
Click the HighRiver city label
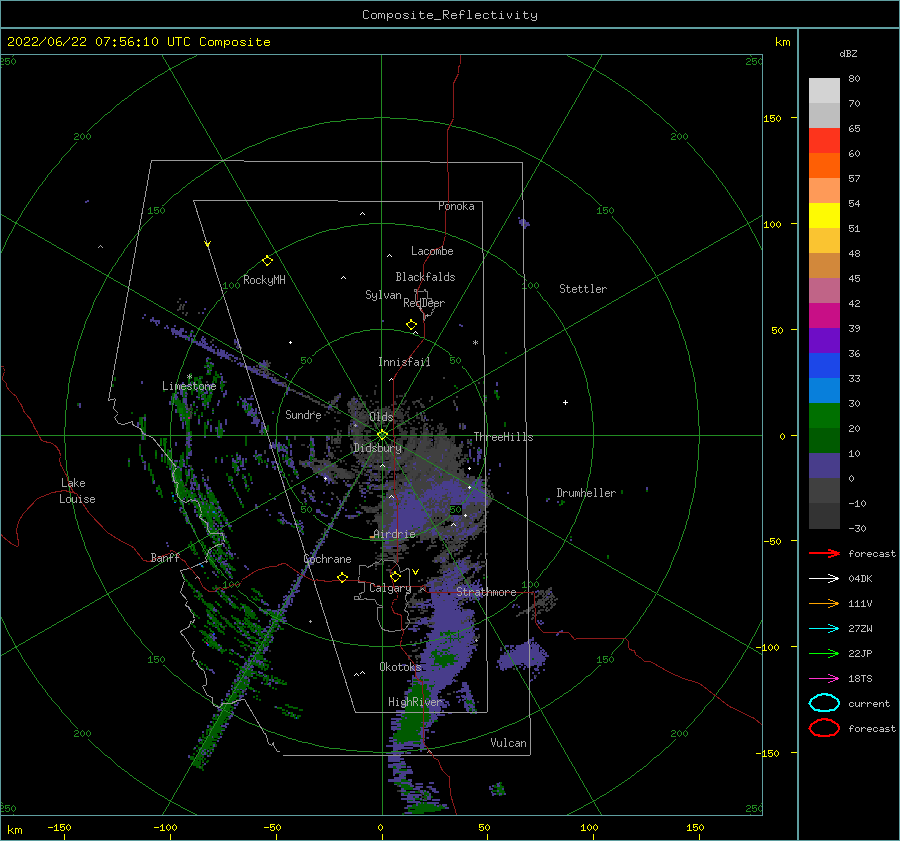[x=414, y=702]
